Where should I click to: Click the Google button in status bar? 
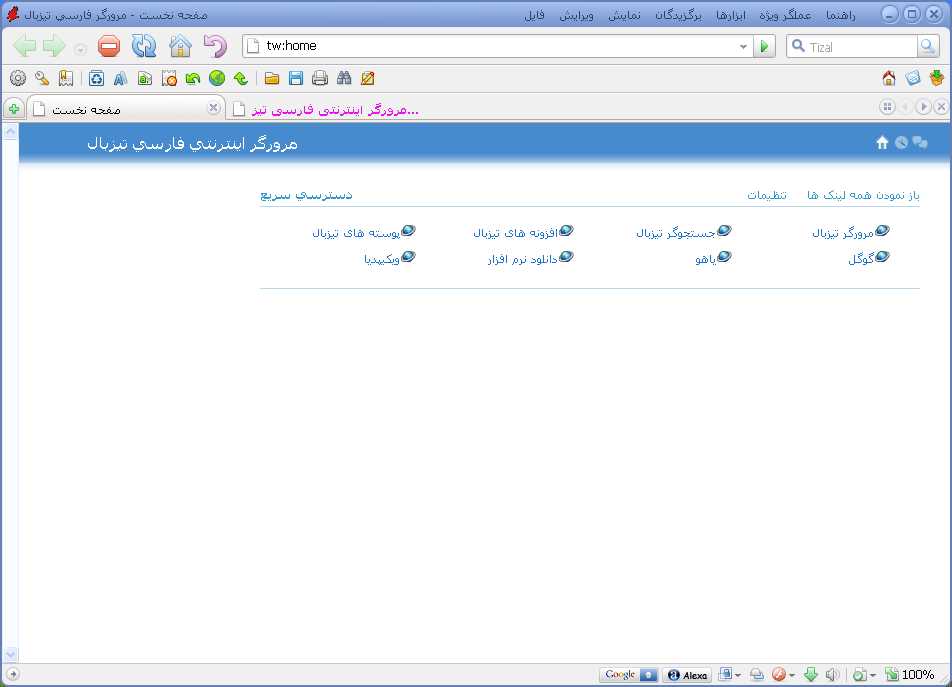629,675
